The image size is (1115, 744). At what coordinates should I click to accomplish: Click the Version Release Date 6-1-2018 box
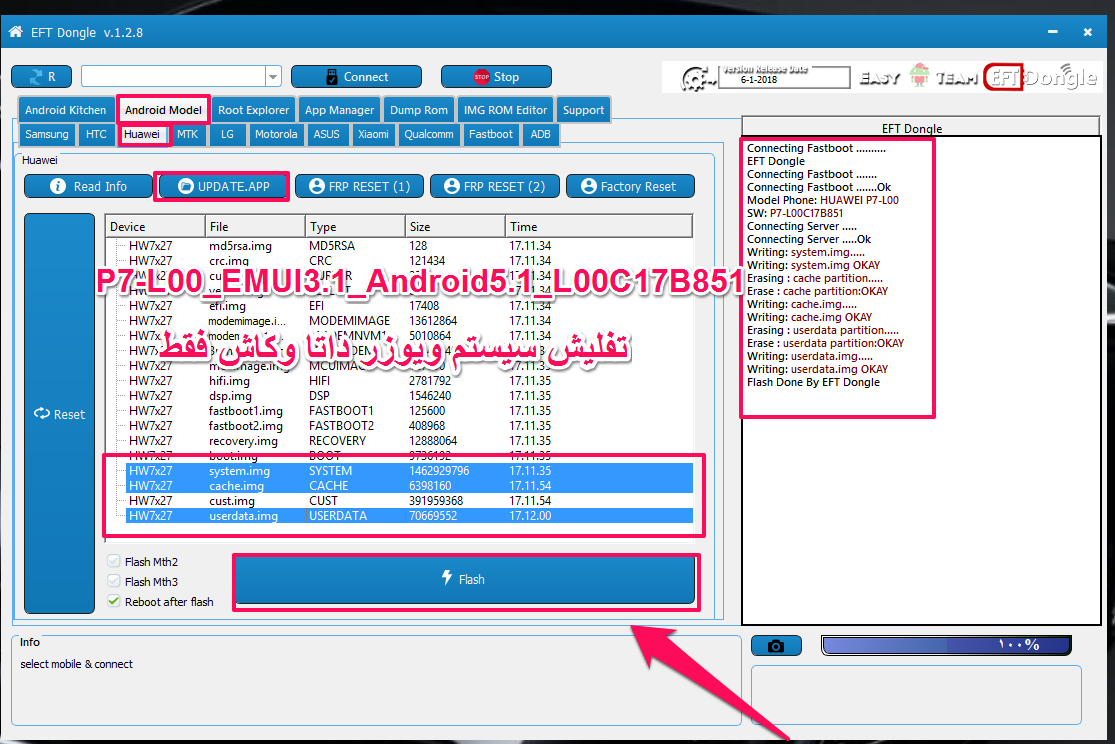pyautogui.click(x=784, y=76)
